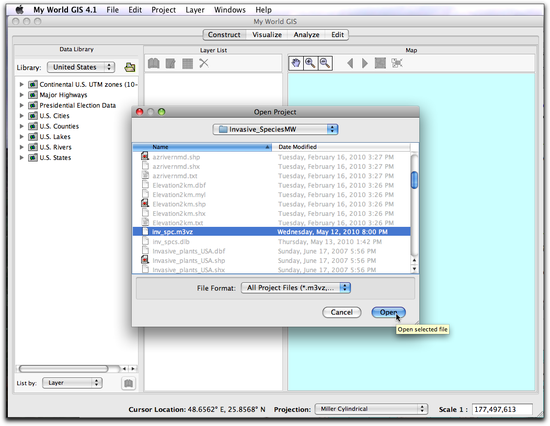The width and height of the screenshot is (550, 426).
Task: Click Invasive_plants_USA.shp file row
Action: coord(271,260)
